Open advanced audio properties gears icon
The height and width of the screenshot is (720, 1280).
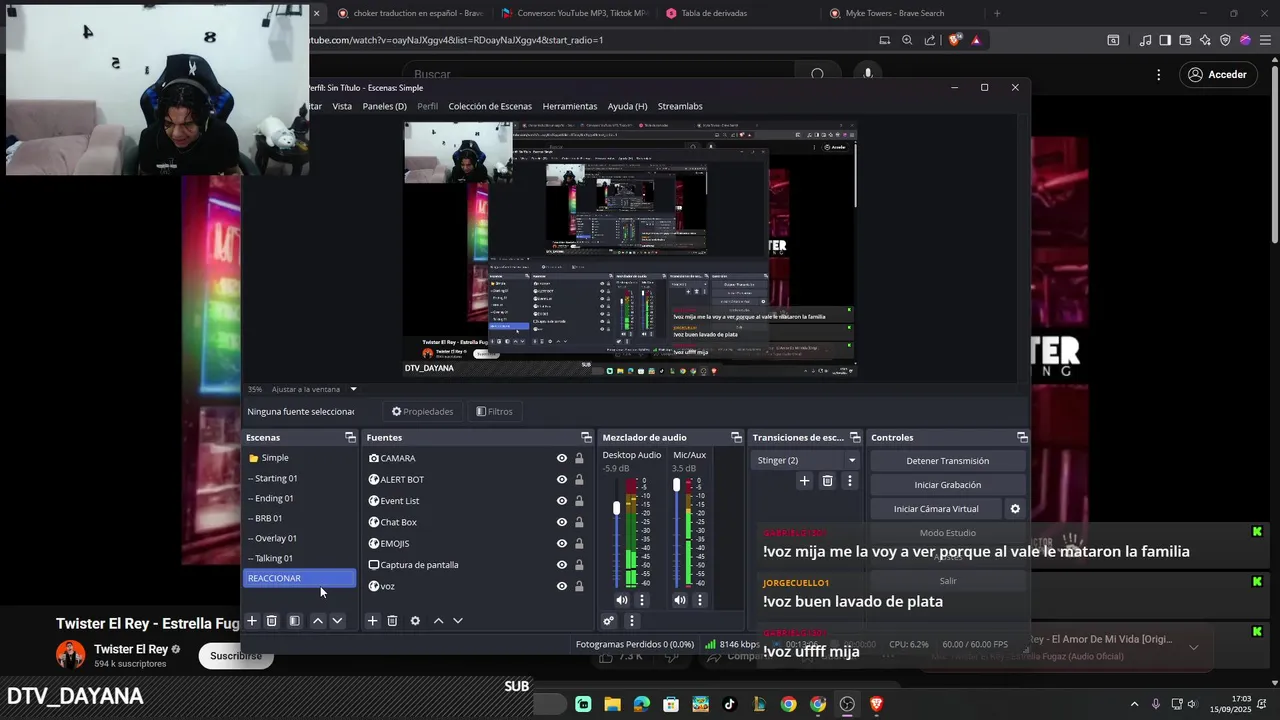(609, 621)
